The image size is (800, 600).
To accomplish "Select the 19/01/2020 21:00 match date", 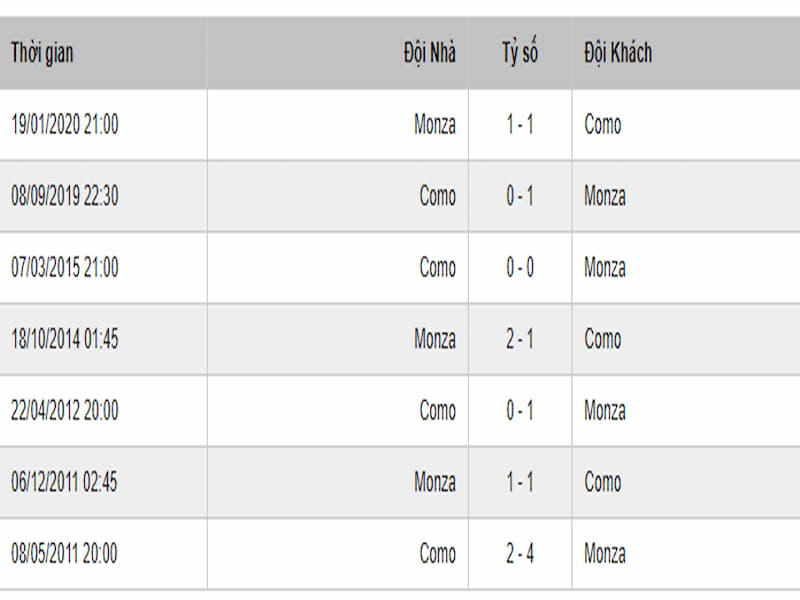I will 65,124.
